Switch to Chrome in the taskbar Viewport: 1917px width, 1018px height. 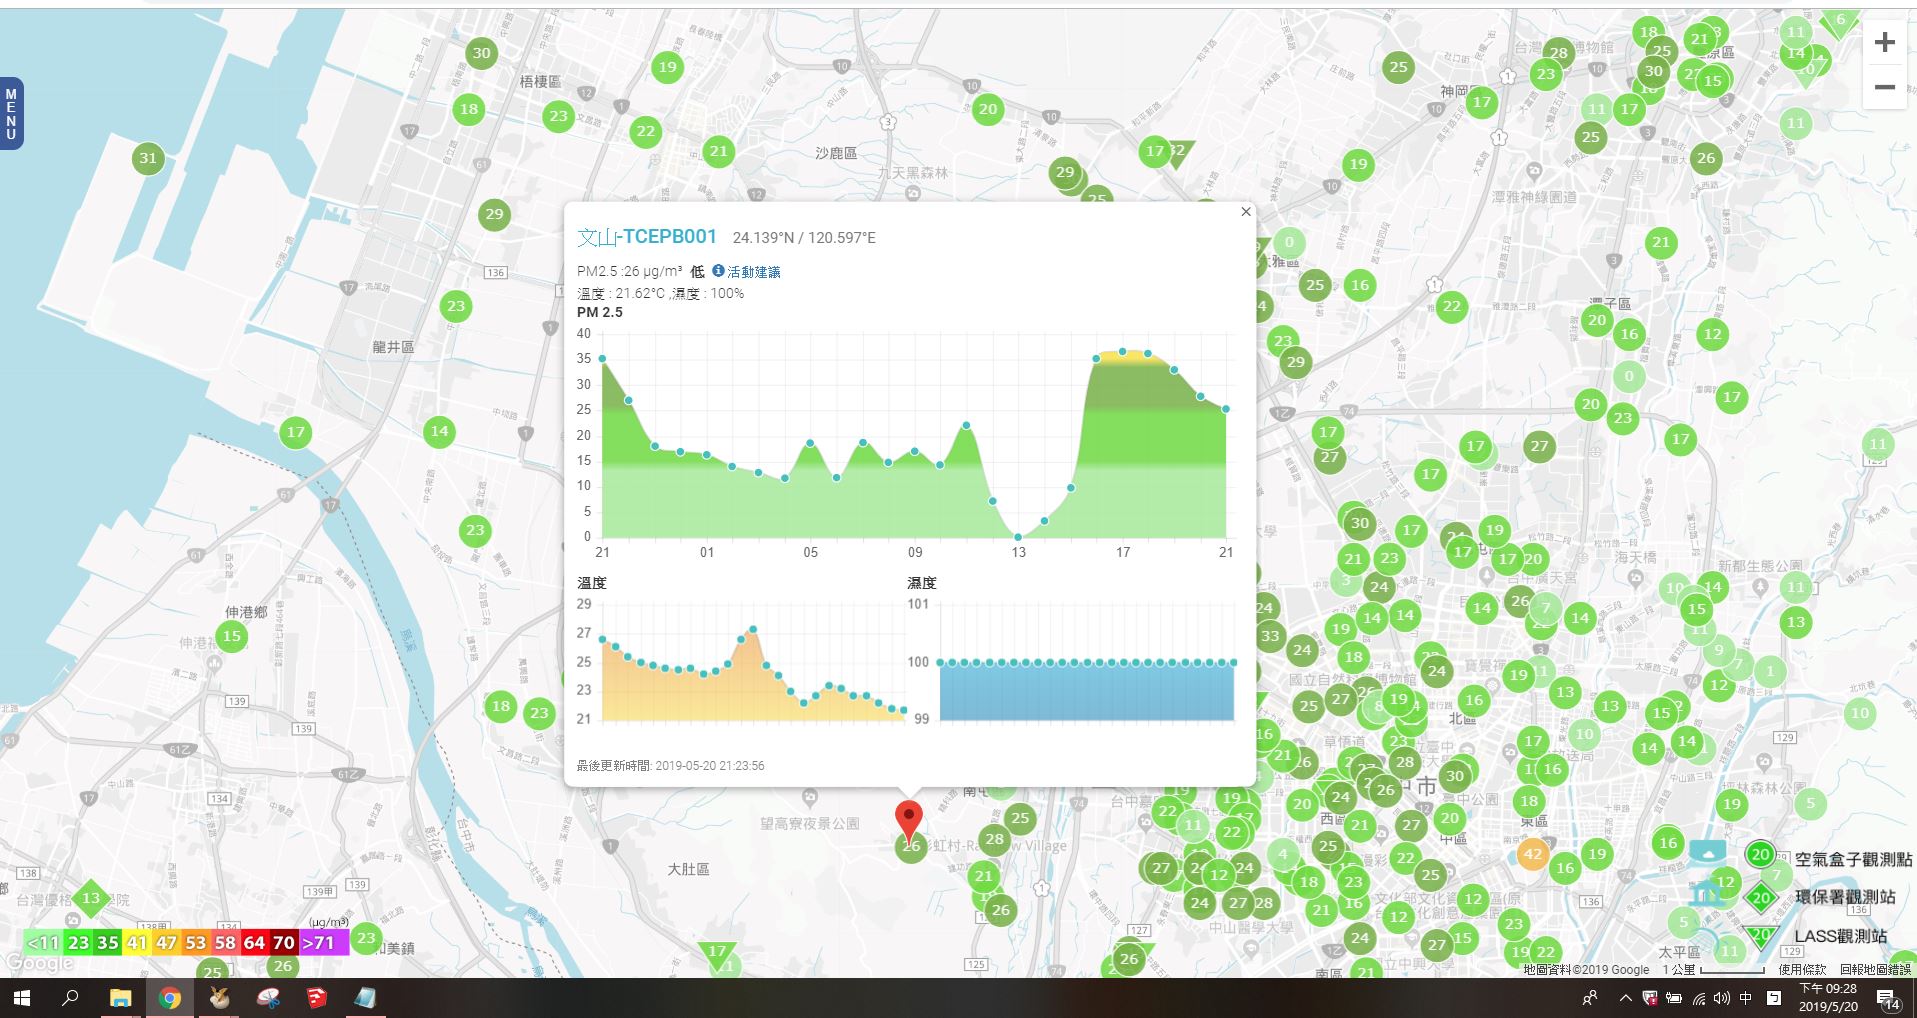click(x=169, y=998)
